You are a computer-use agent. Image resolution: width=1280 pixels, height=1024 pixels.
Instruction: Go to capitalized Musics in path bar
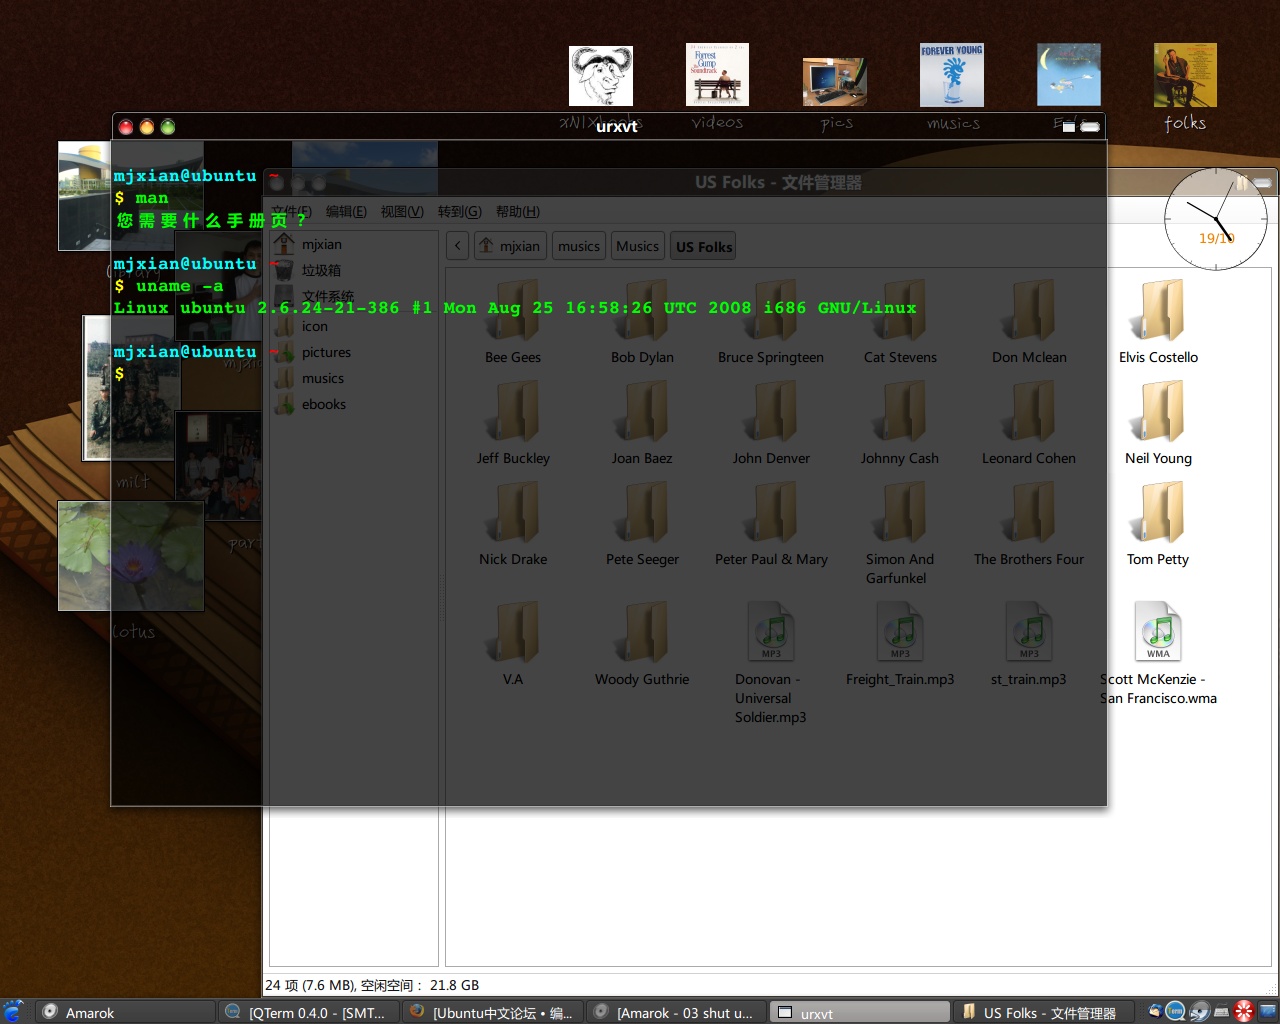click(637, 246)
